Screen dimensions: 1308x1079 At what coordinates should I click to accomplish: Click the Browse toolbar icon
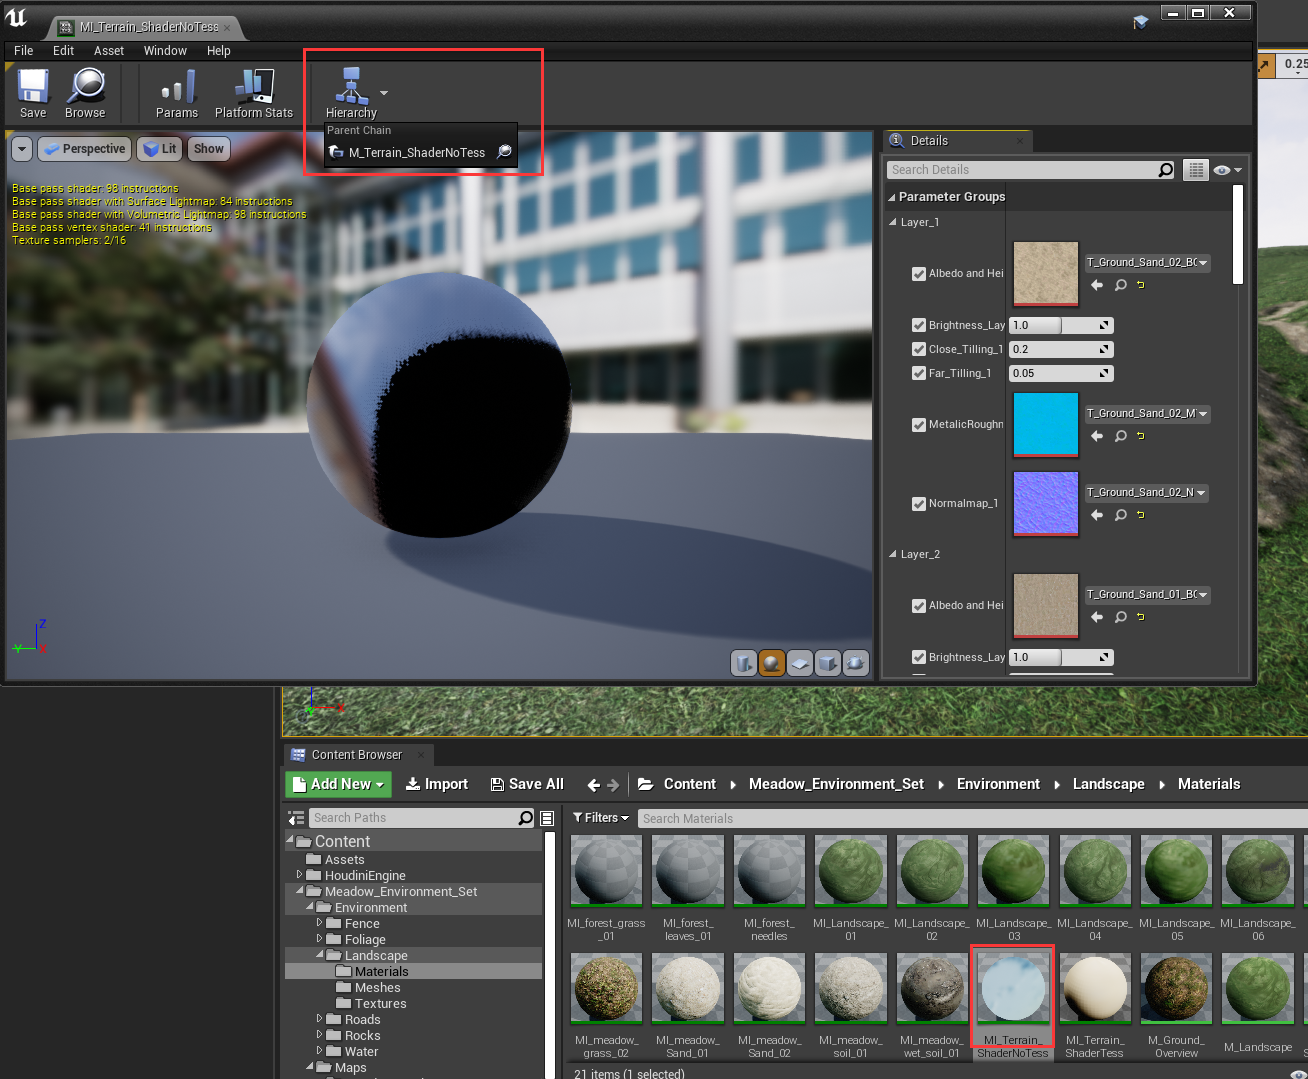(x=85, y=92)
